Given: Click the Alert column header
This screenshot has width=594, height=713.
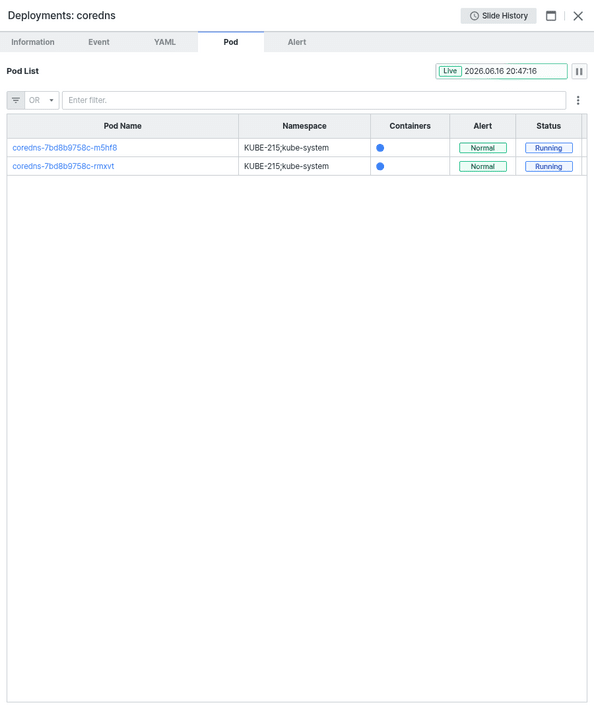Looking at the screenshot, I should 483,126.
